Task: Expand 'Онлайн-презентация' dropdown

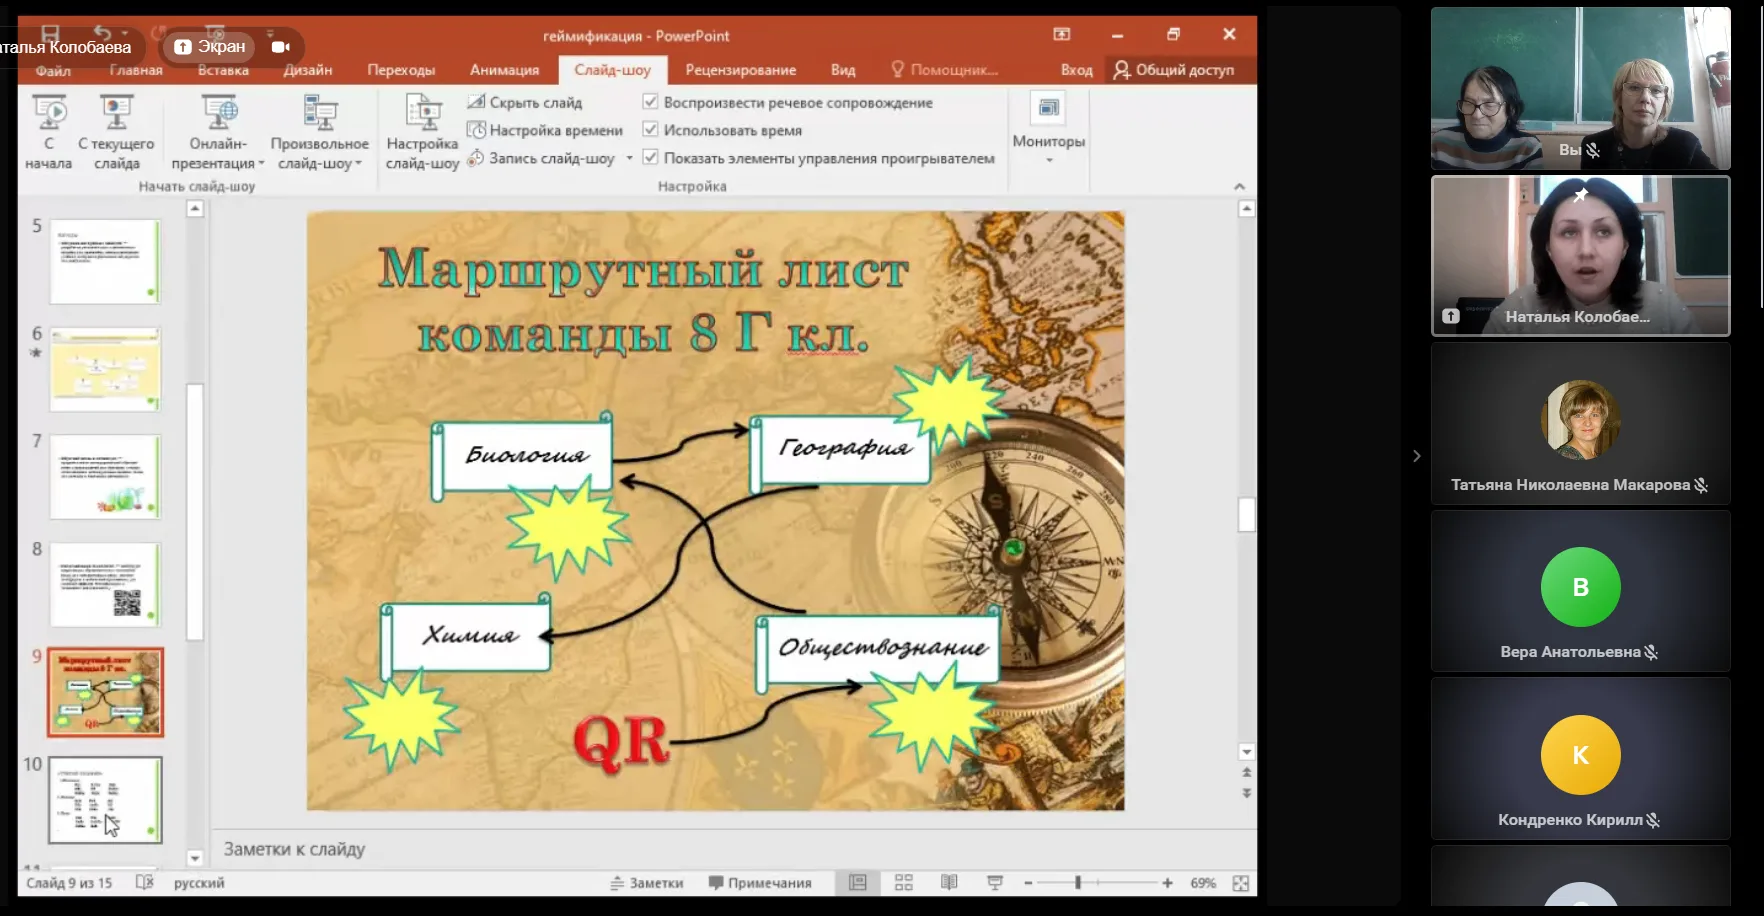Action: pyautogui.click(x=218, y=153)
